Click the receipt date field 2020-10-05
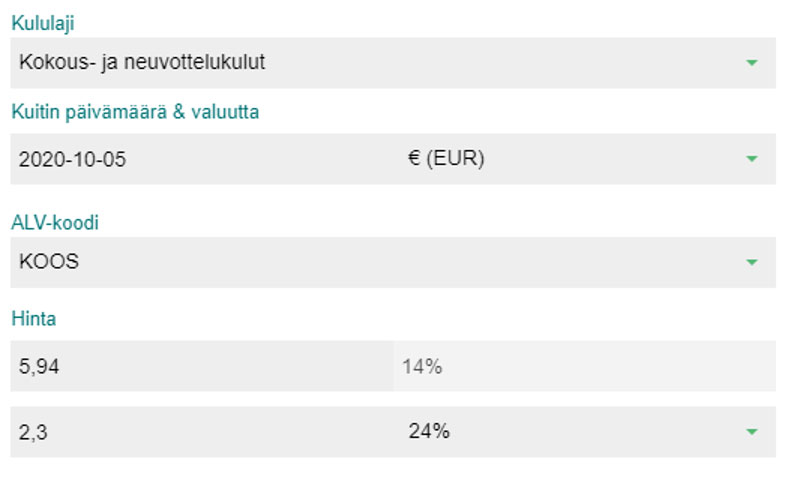The height and width of the screenshot is (486, 786). tap(73, 160)
